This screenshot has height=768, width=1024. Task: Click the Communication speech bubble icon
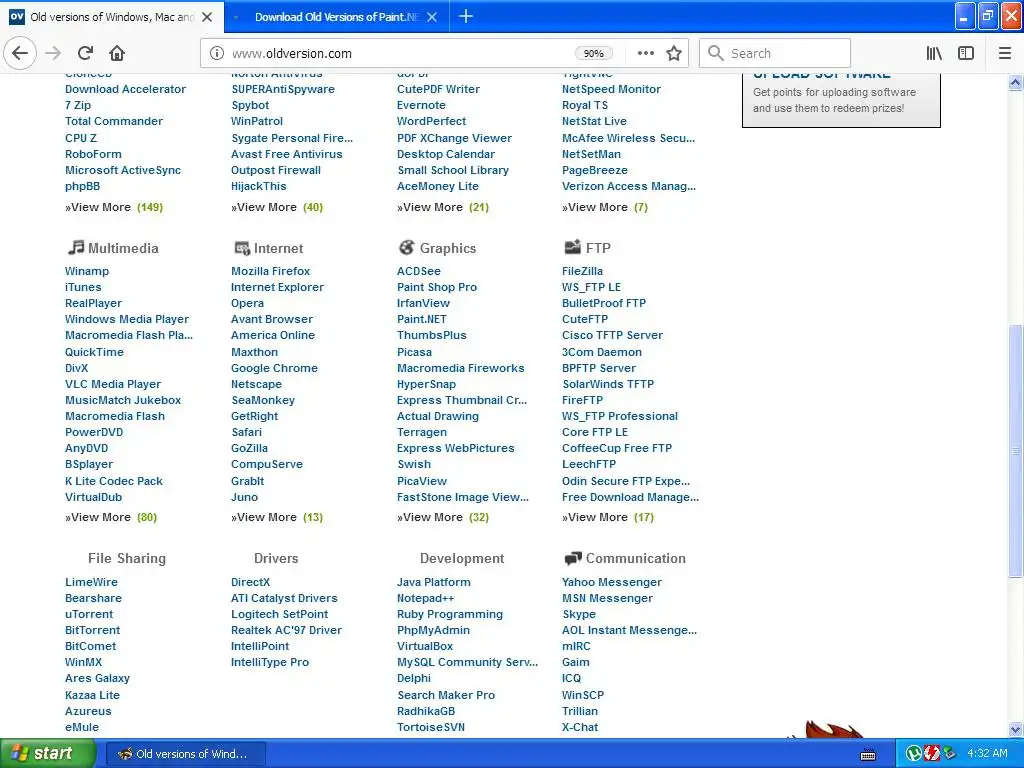point(573,558)
